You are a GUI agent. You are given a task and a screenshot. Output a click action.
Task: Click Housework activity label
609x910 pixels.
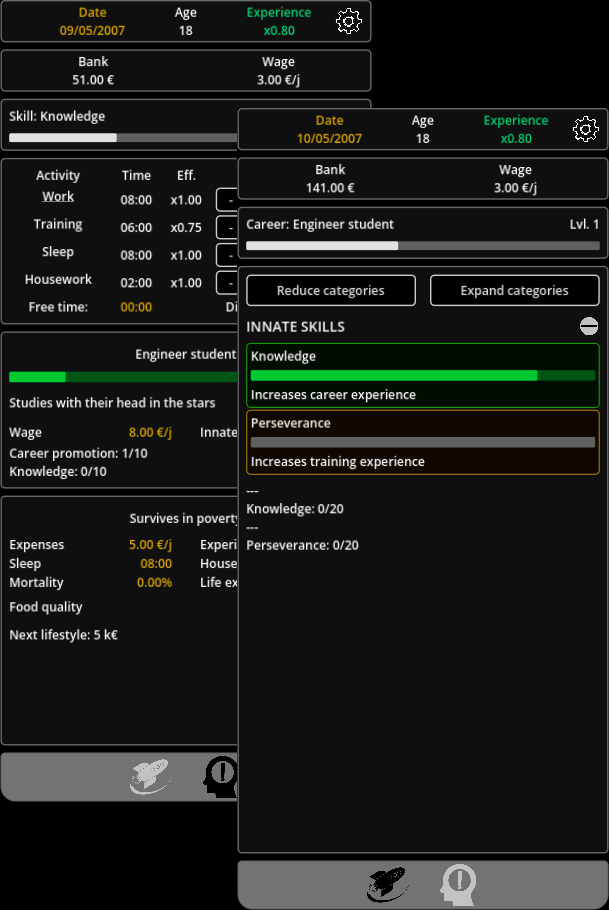(x=58, y=280)
